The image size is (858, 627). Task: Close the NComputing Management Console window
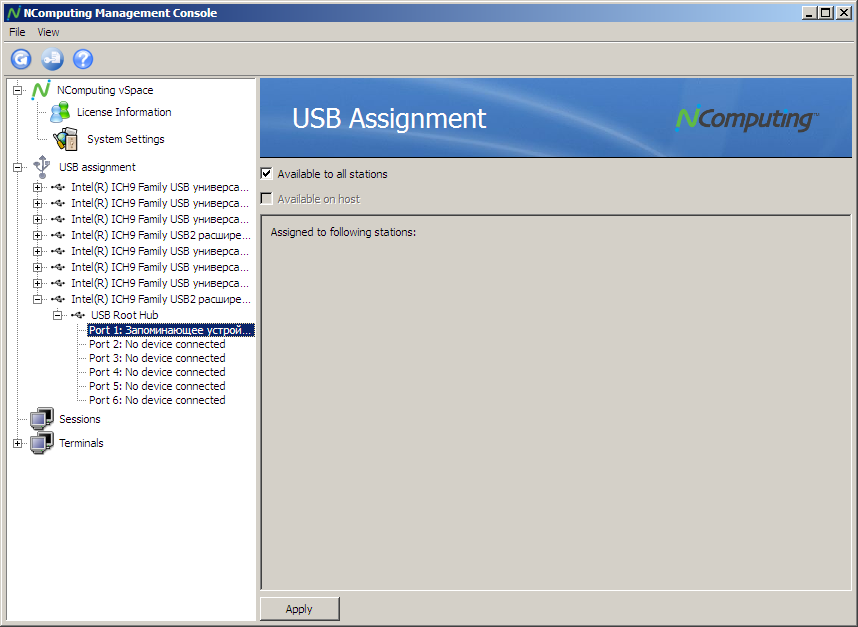[x=844, y=13]
